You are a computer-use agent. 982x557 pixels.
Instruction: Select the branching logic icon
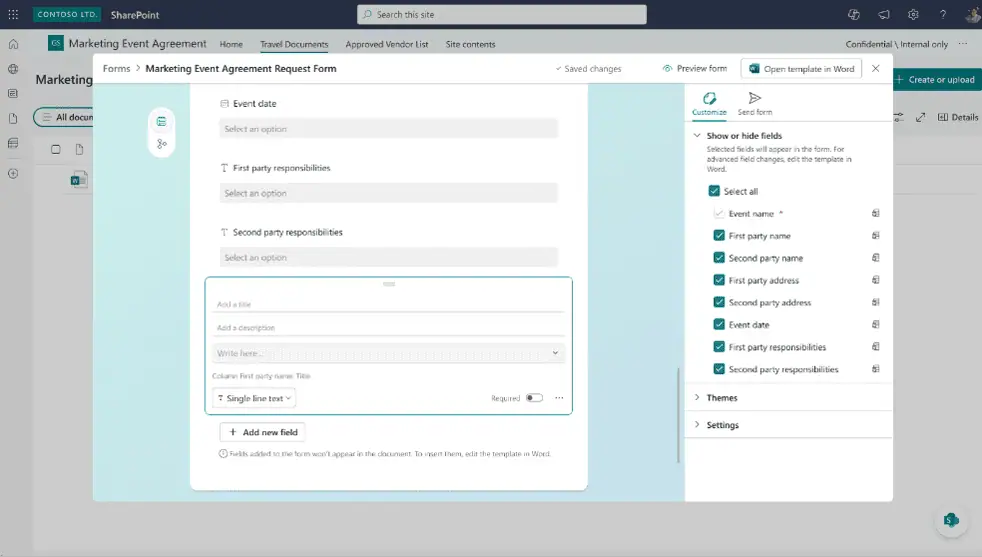coord(162,144)
